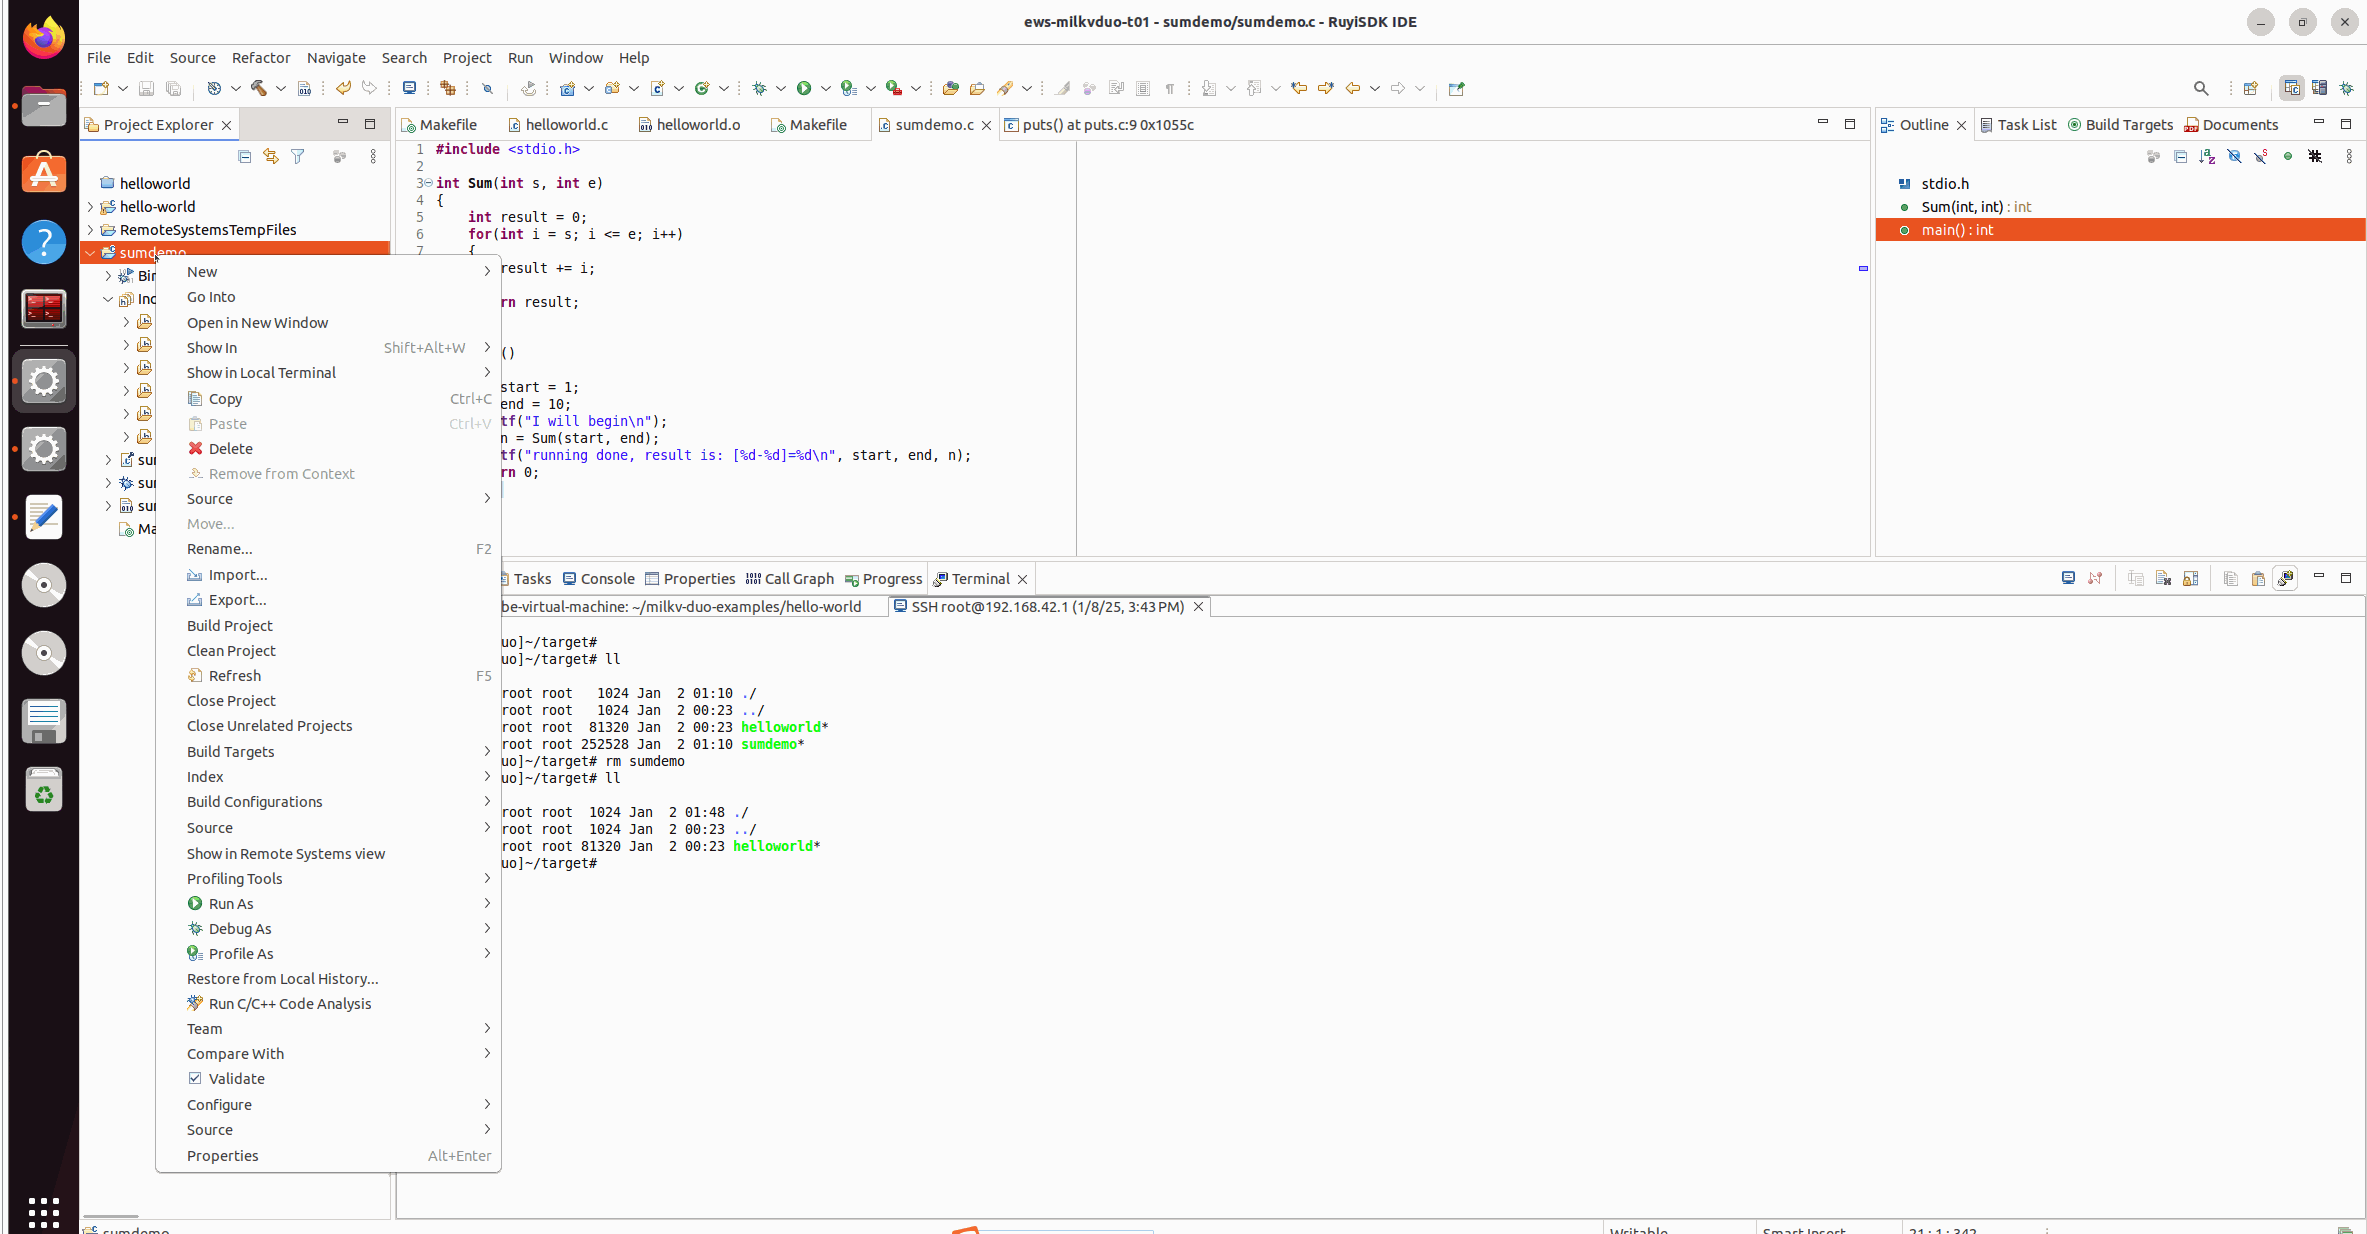Open search using the magnifier icon top right
Screen dimensions: 2367x1234
(x=2201, y=88)
